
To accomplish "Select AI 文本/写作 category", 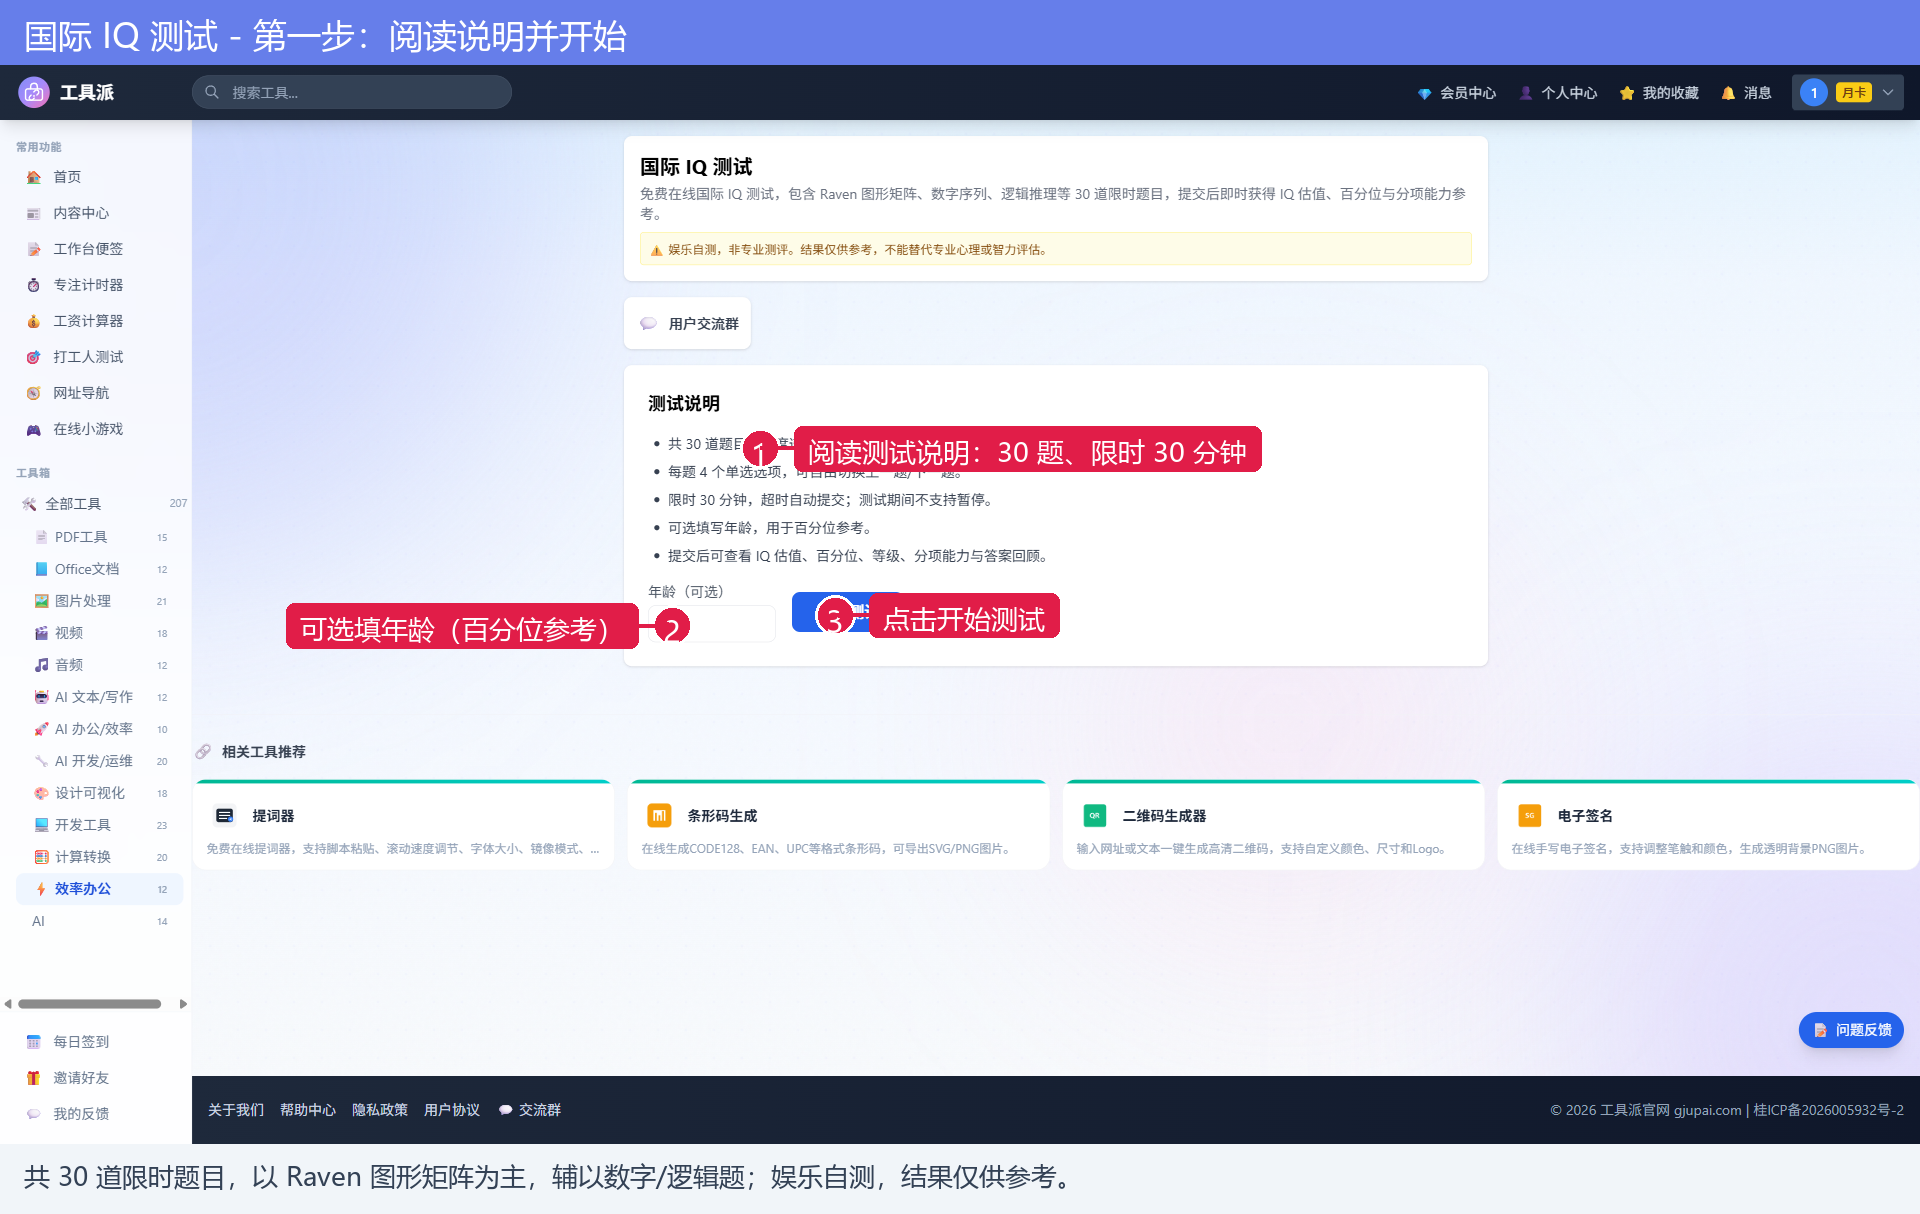I will 100,697.
